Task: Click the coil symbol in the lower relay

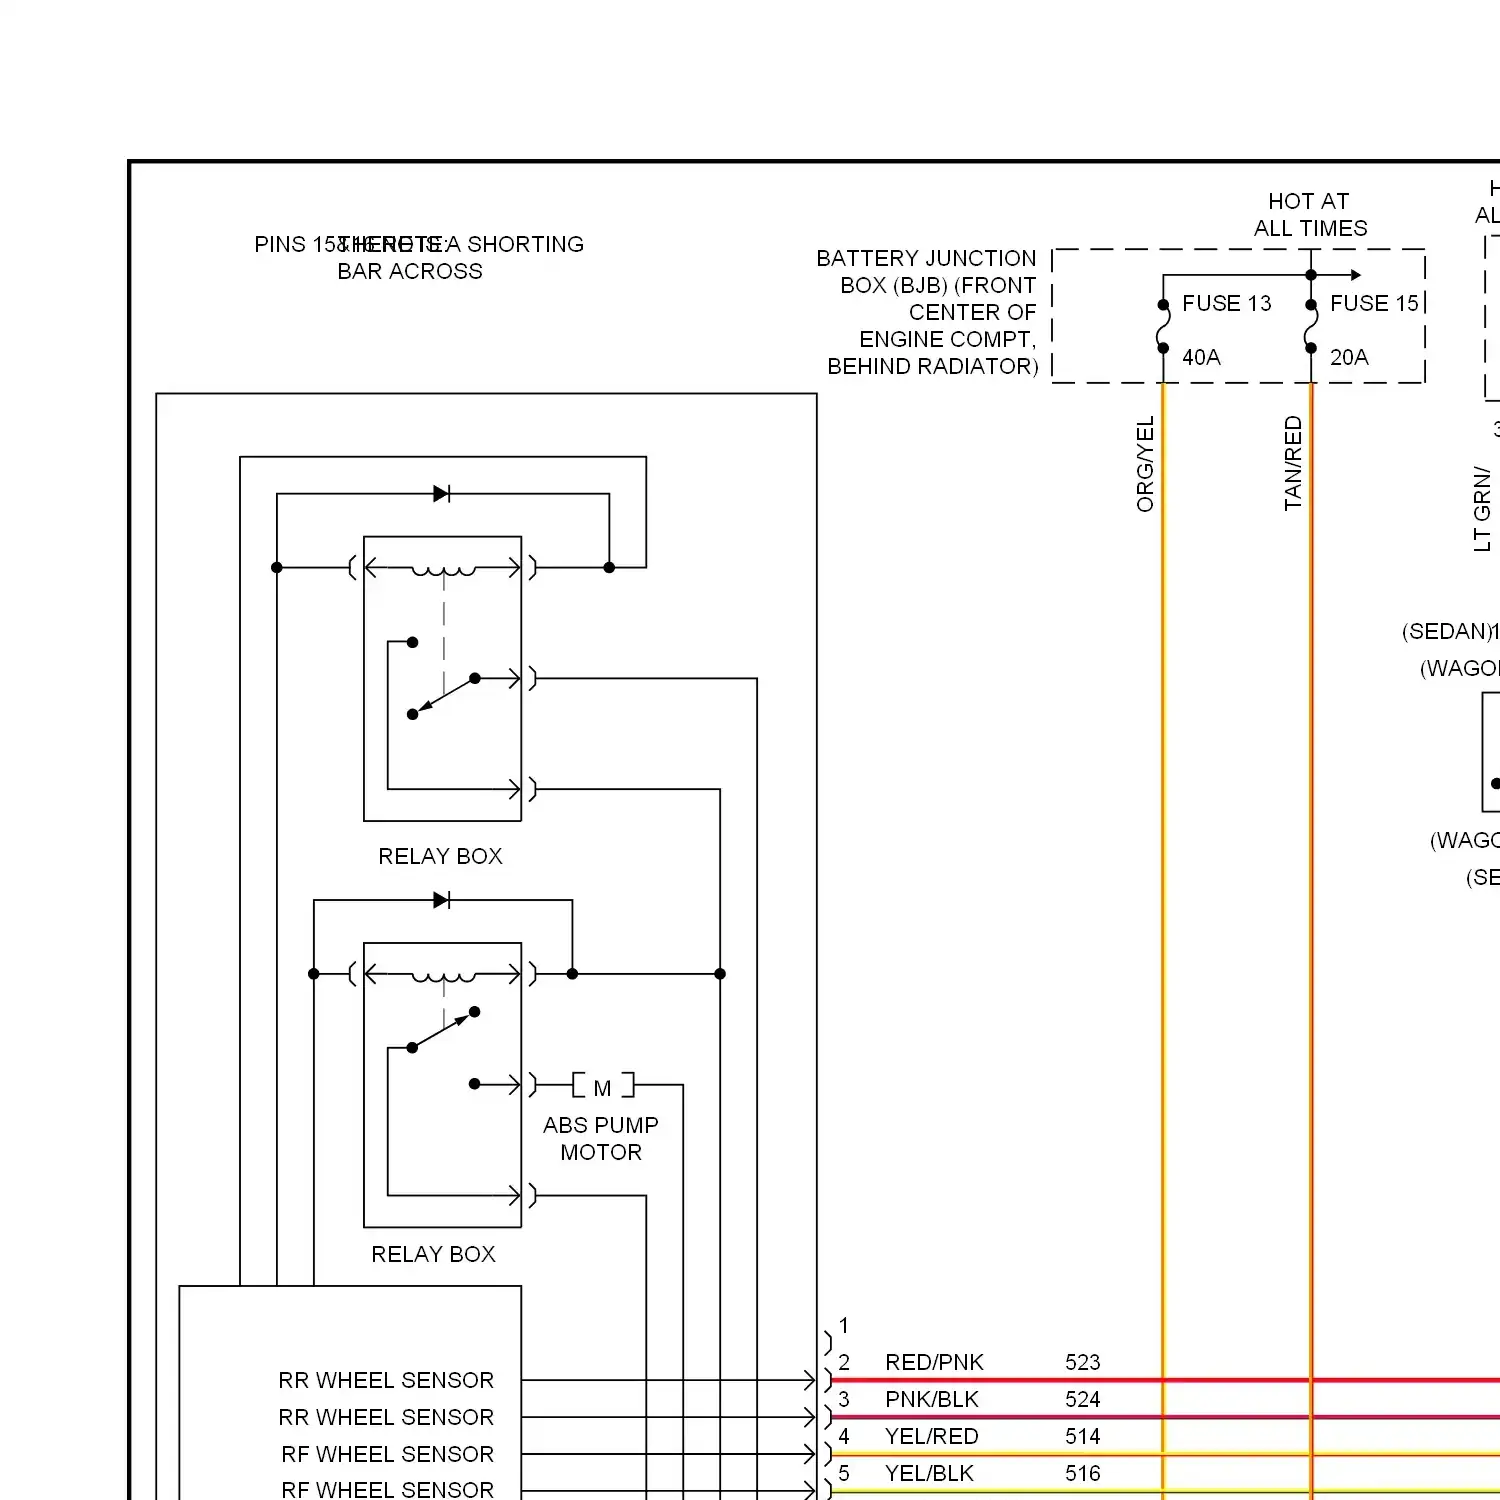Action: pyautogui.click(x=443, y=977)
